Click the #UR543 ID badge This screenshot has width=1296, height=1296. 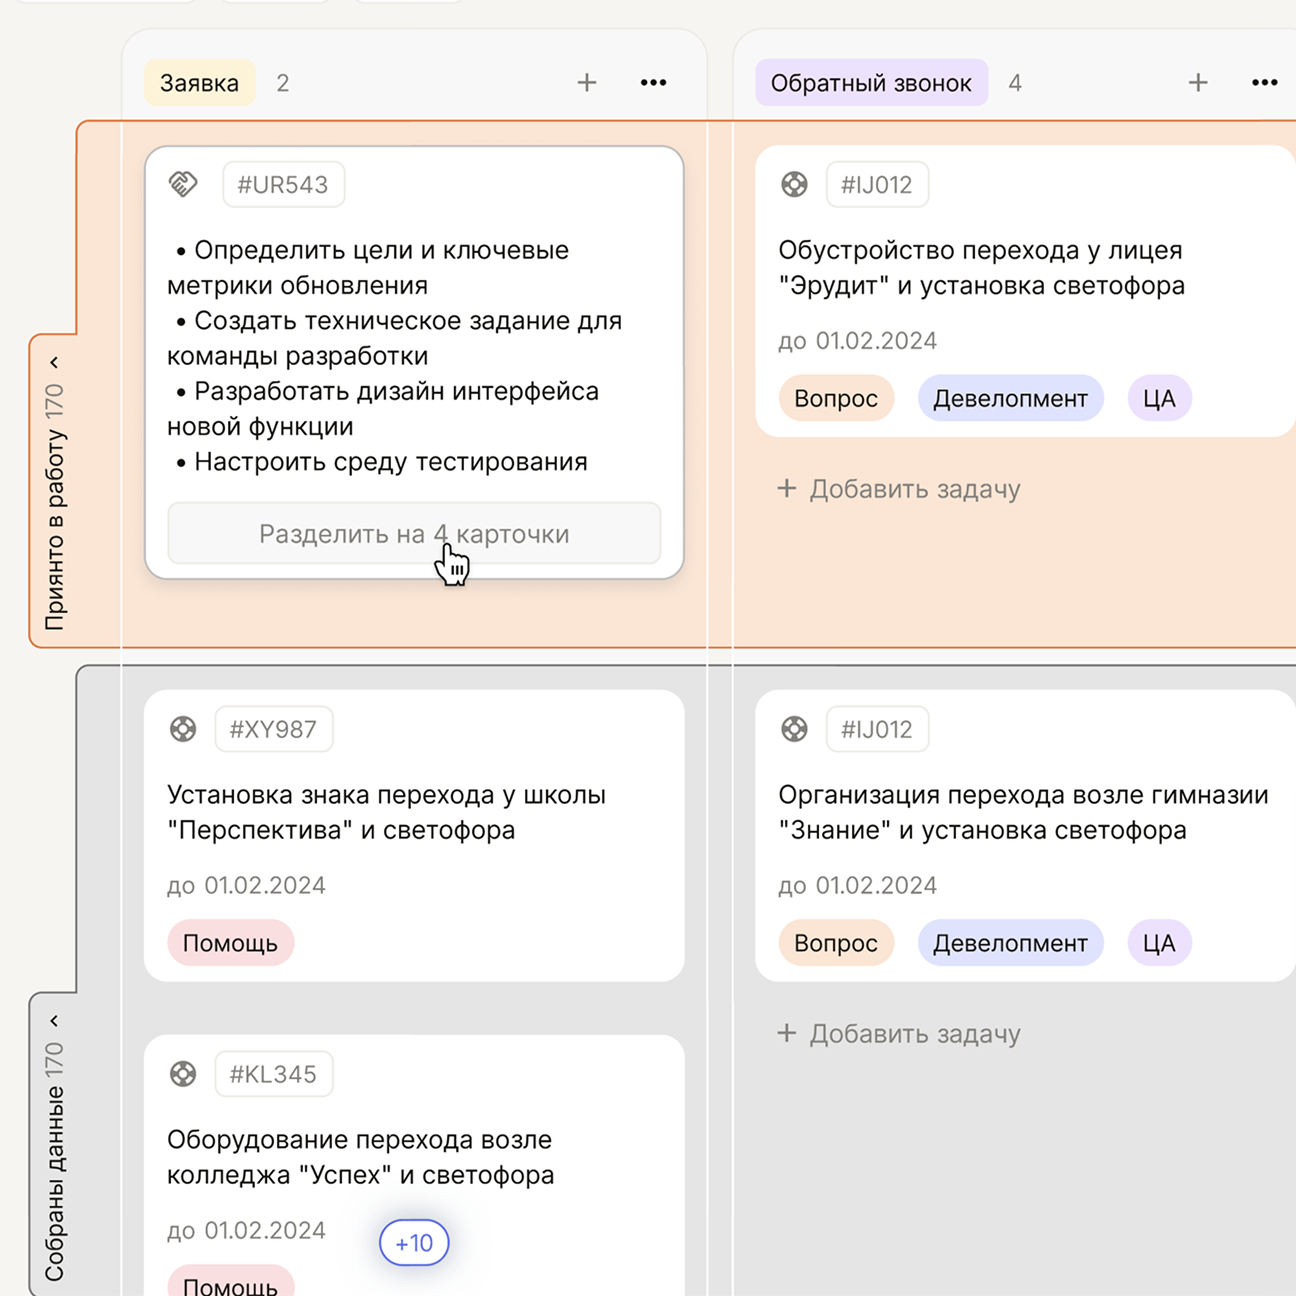[283, 184]
